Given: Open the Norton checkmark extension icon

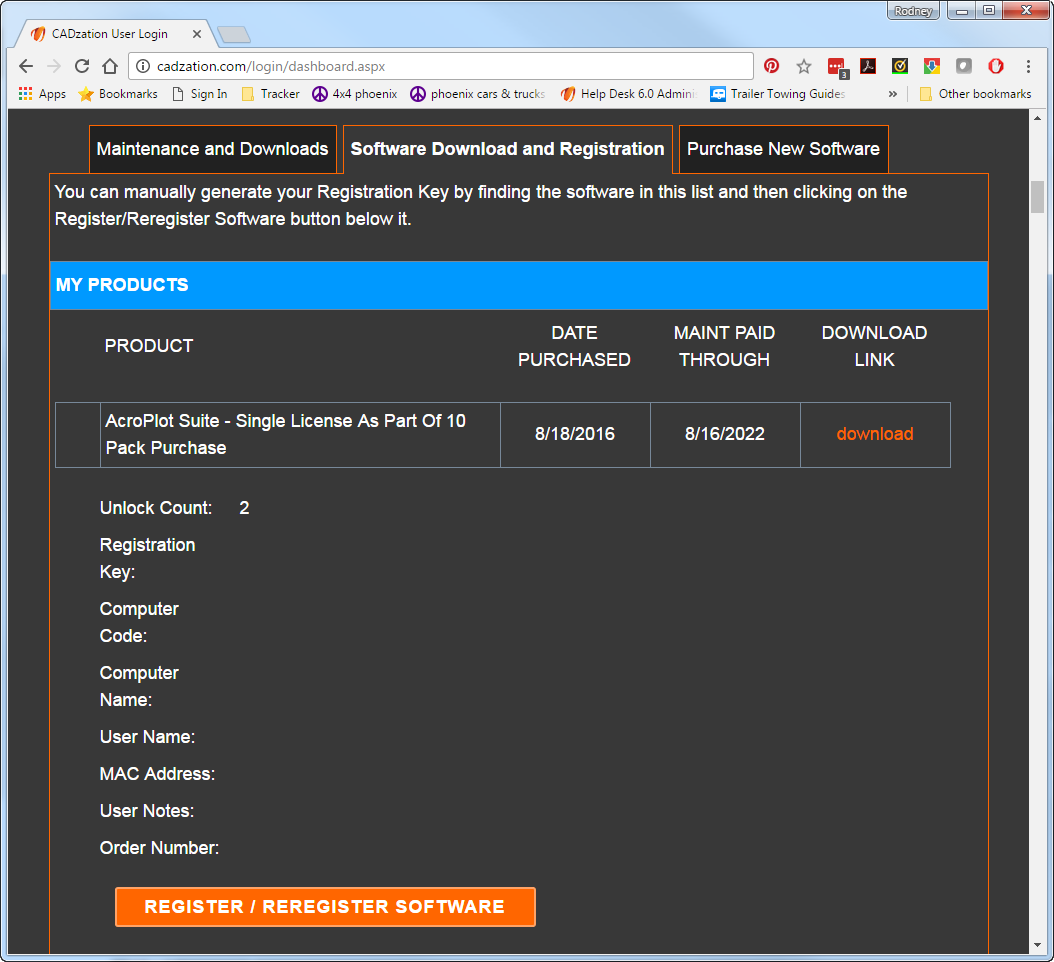Looking at the screenshot, I should [x=900, y=66].
